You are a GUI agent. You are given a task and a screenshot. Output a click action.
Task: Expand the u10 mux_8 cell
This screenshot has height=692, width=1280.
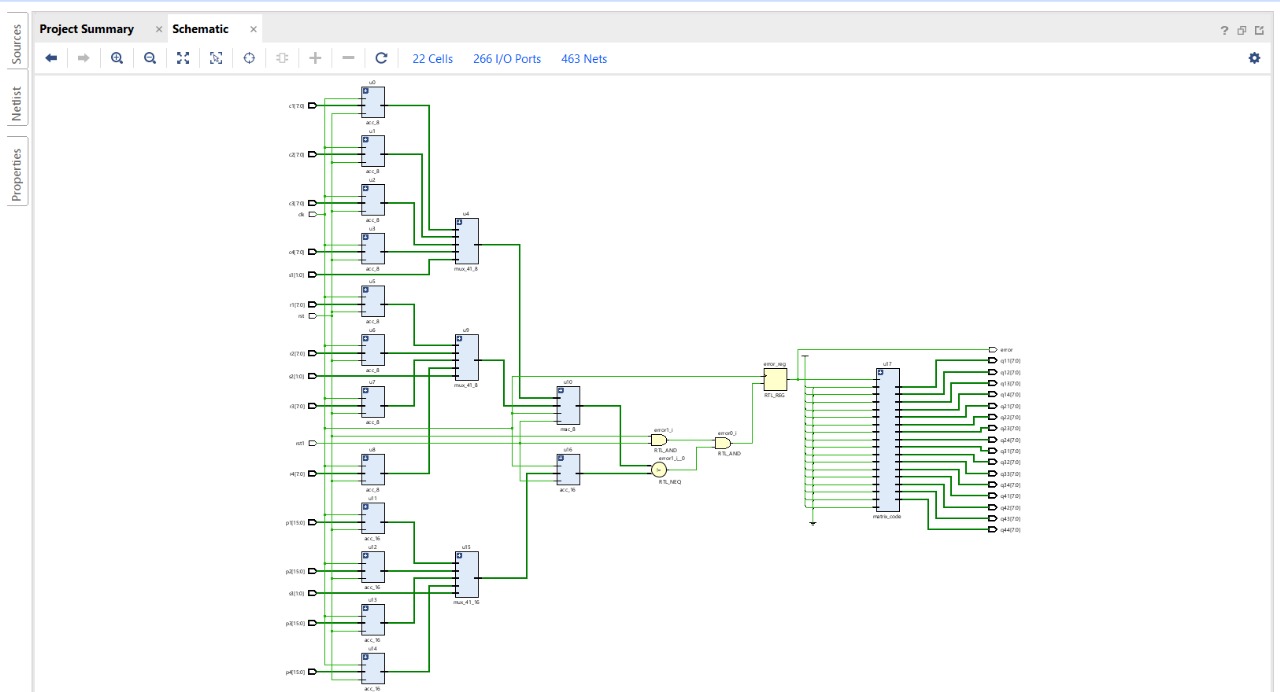point(561,390)
